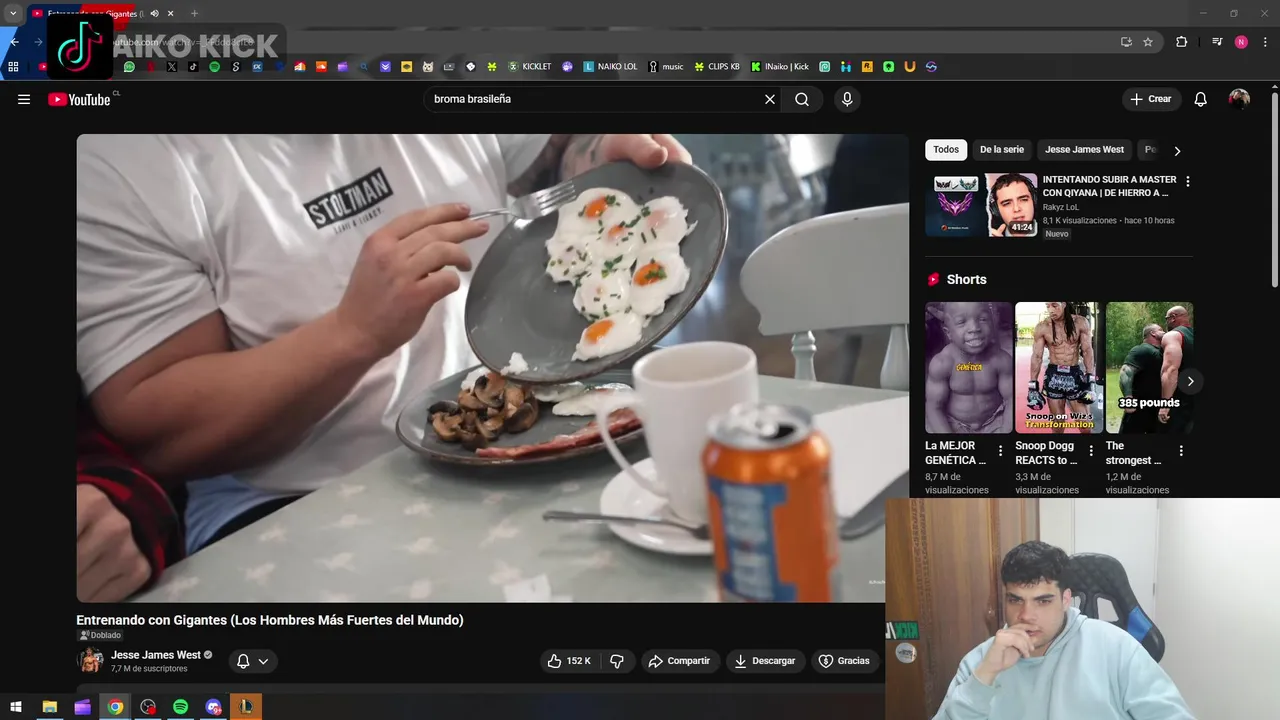Download the video with Descargar

765,661
